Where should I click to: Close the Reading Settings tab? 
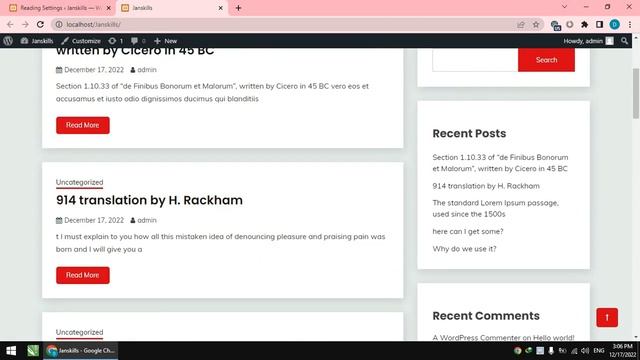(x=109, y=8)
